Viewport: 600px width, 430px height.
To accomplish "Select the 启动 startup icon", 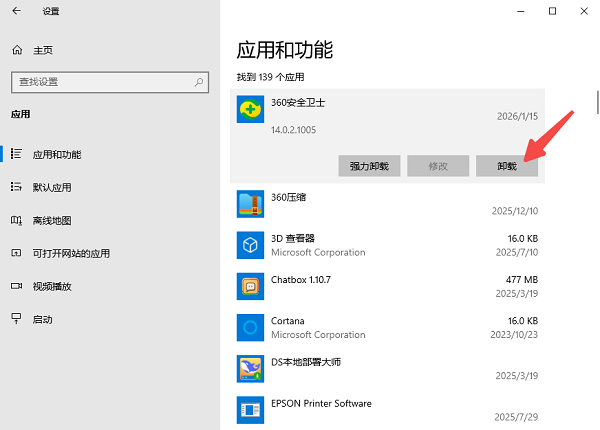I will pyautogui.click(x=16, y=319).
